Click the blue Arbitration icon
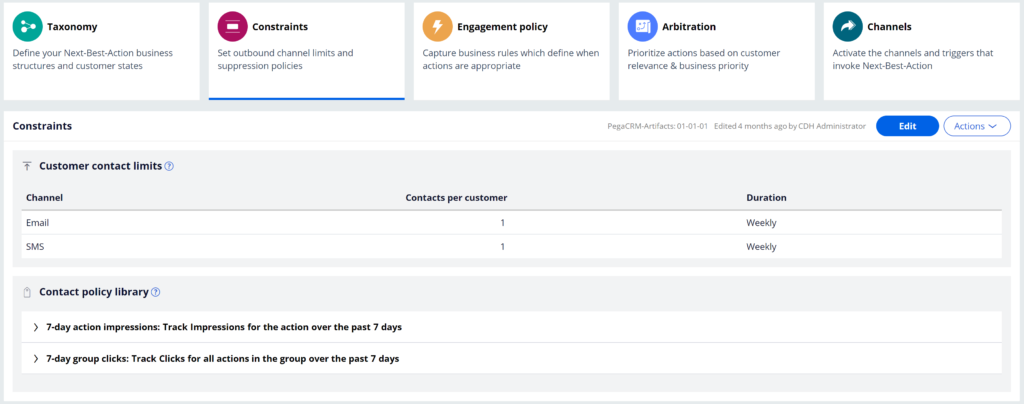The width and height of the screenshot is (1024, 404). coord(643,27)
